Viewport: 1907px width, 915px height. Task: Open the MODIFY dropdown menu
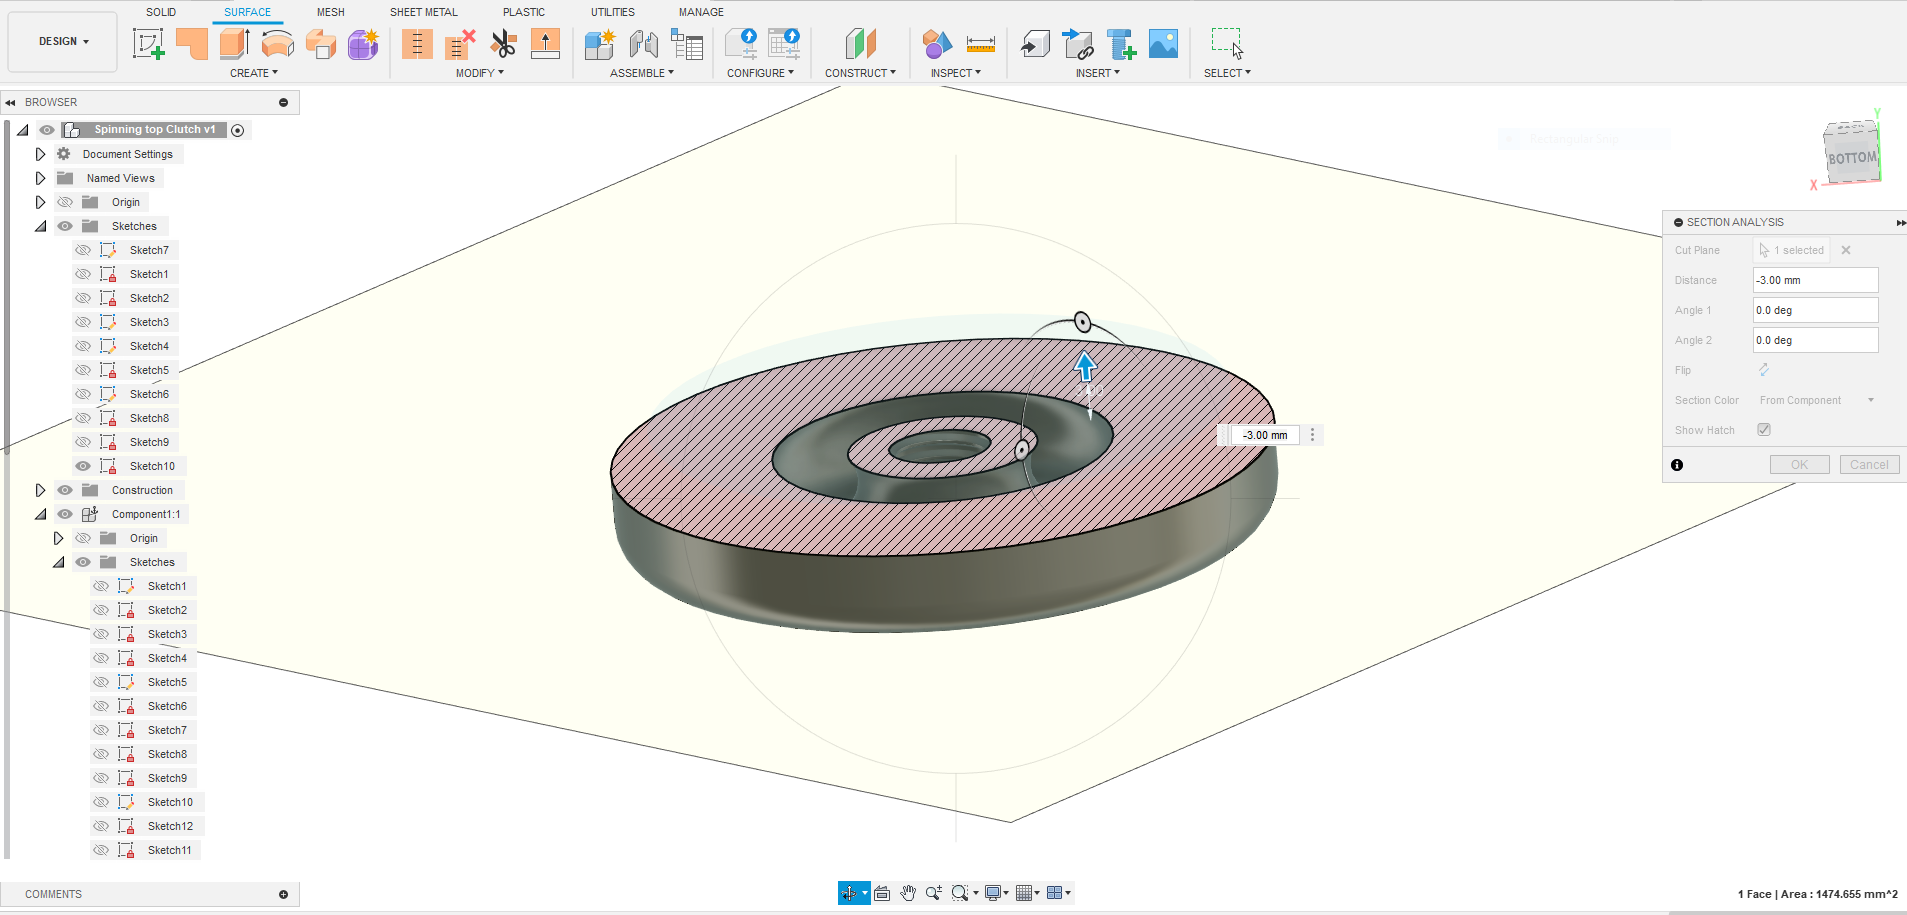pyautogui.click(x=480, y=73)
